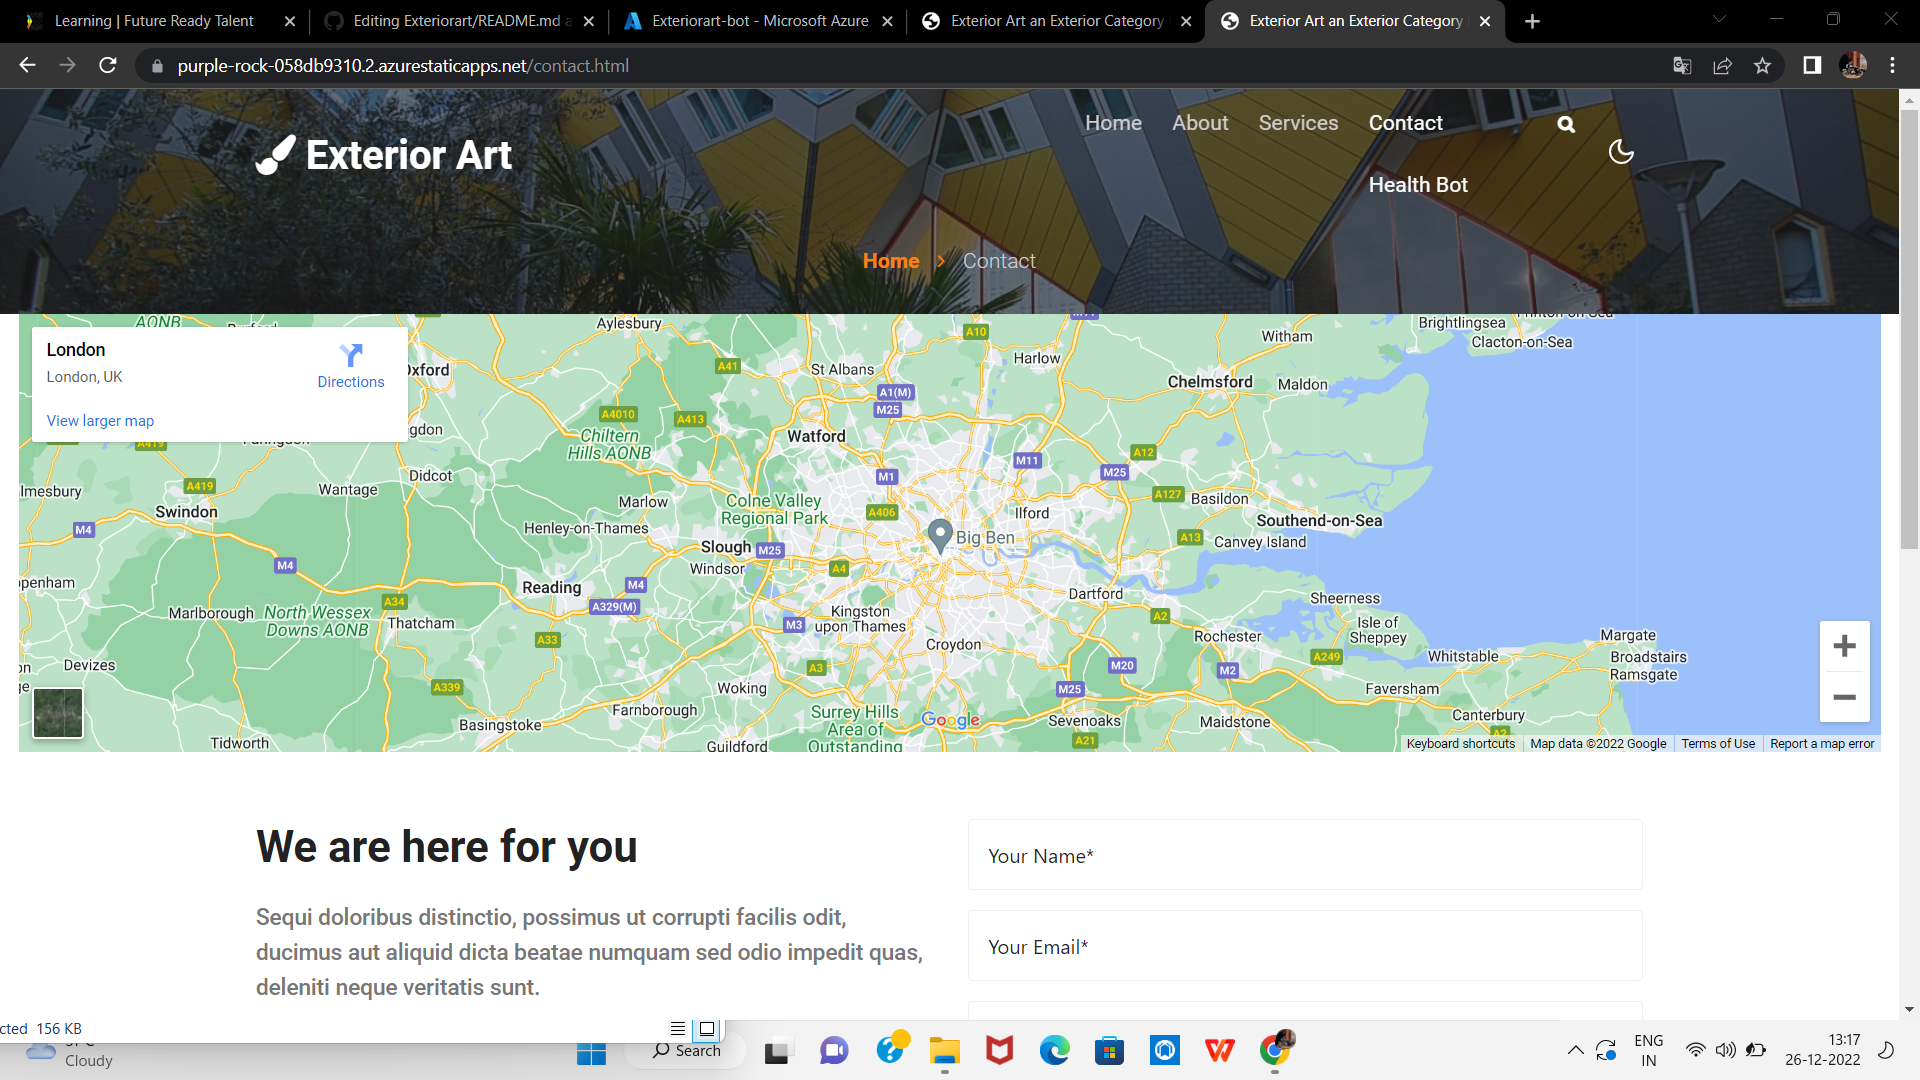1920x1080 pixels.
Task: Click the View larger map link
Action: pos(100,421)
